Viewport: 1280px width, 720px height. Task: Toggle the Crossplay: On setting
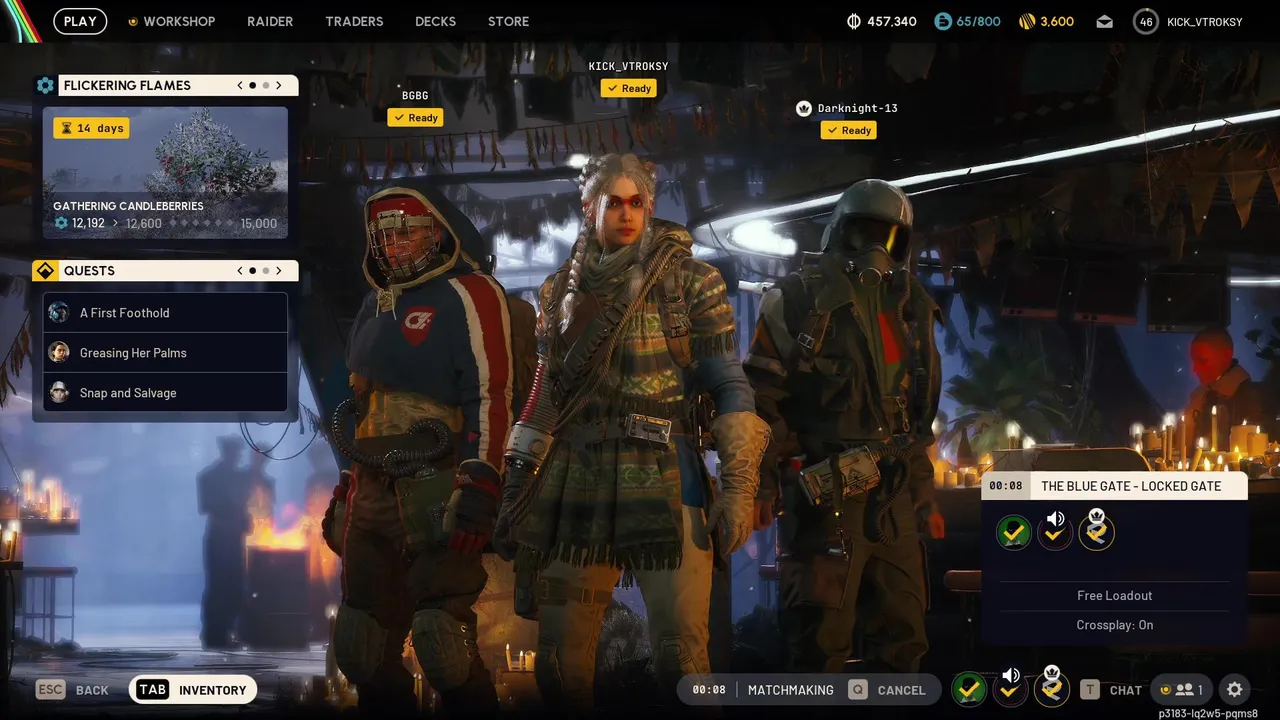point(1114,625)
